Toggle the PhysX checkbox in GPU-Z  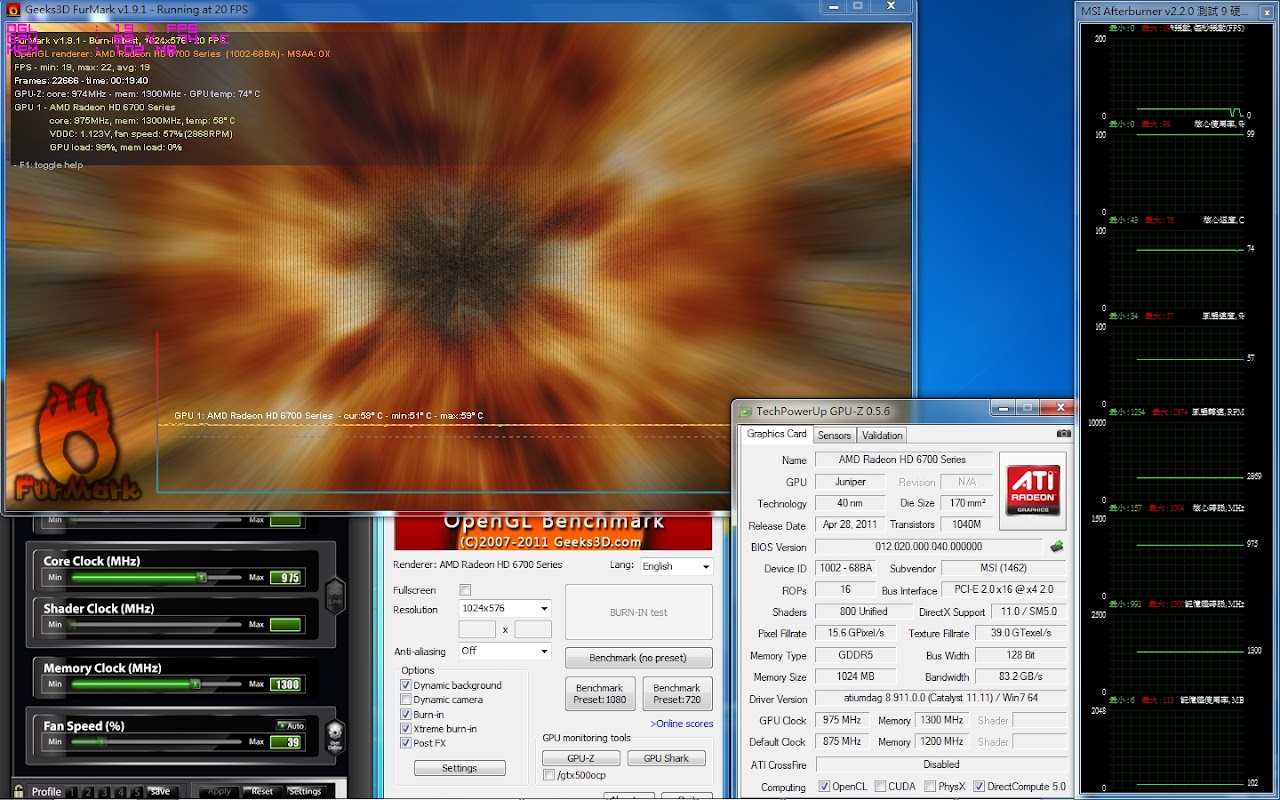point(931,787)
